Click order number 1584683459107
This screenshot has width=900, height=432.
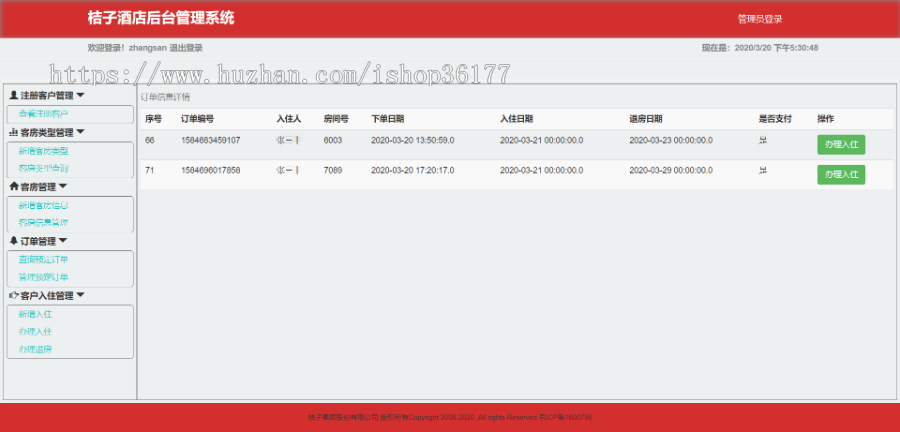211,140
